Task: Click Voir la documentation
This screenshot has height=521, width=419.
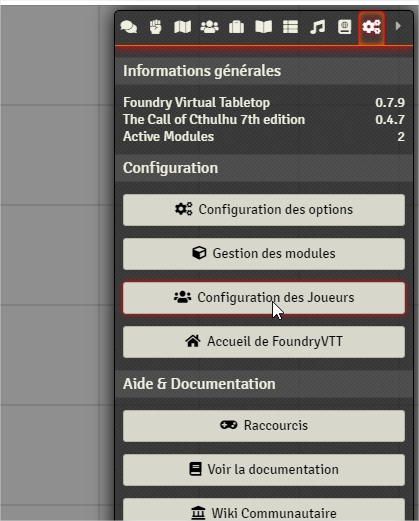Action: tap(264, 470)
